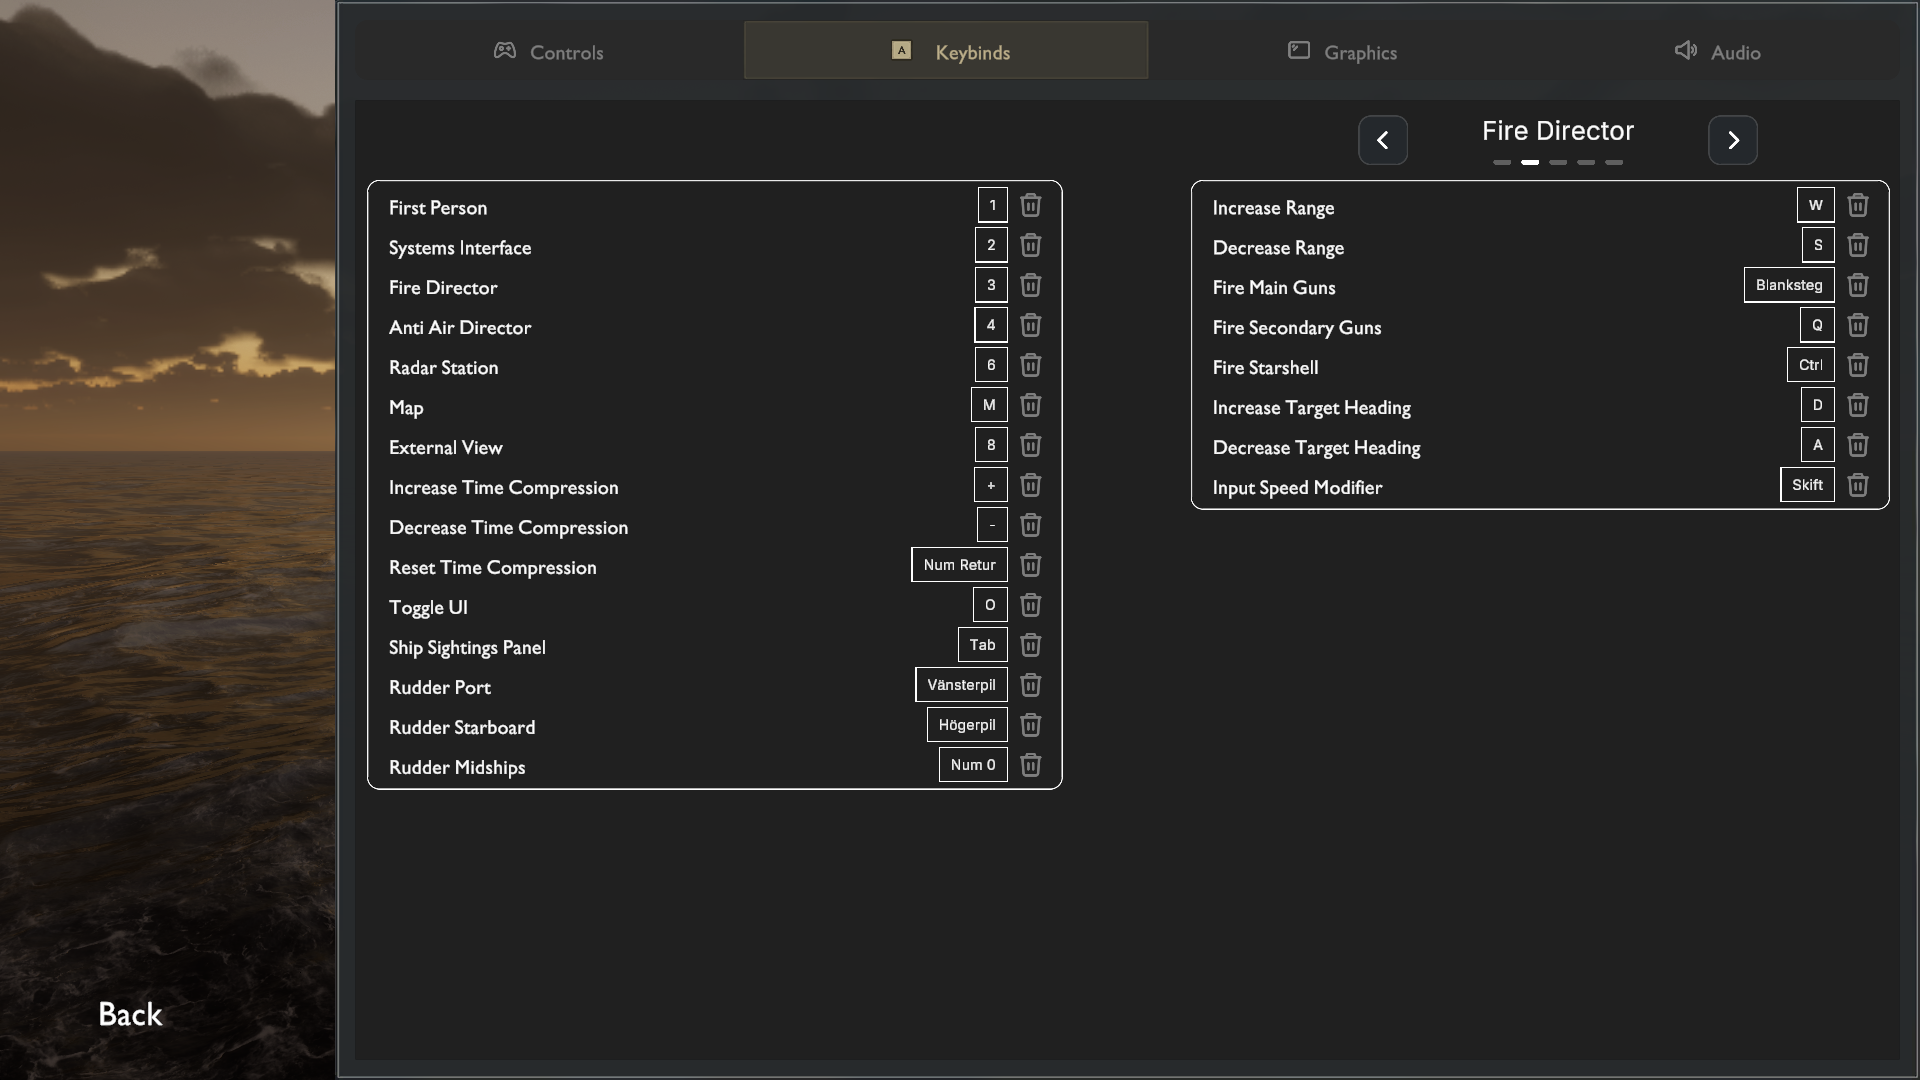
Task: Clear the Fire Starshell keybind
Action: (x=1857, y=365)
